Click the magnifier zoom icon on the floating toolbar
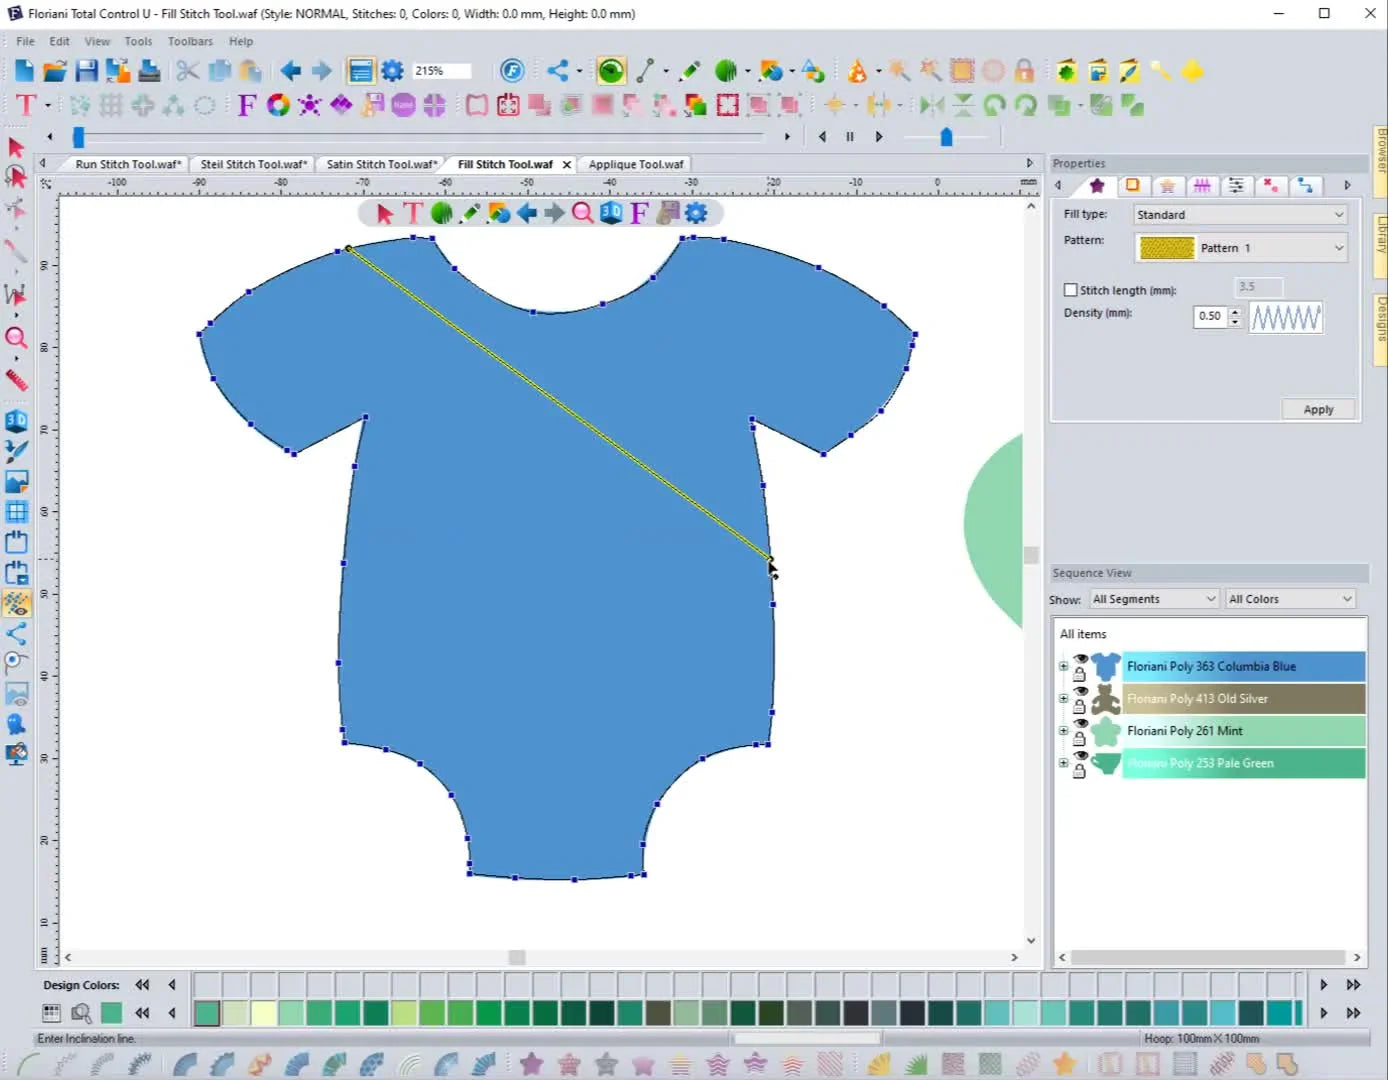Viewport: 1388px width, 1080px height. tap(583, 212)
